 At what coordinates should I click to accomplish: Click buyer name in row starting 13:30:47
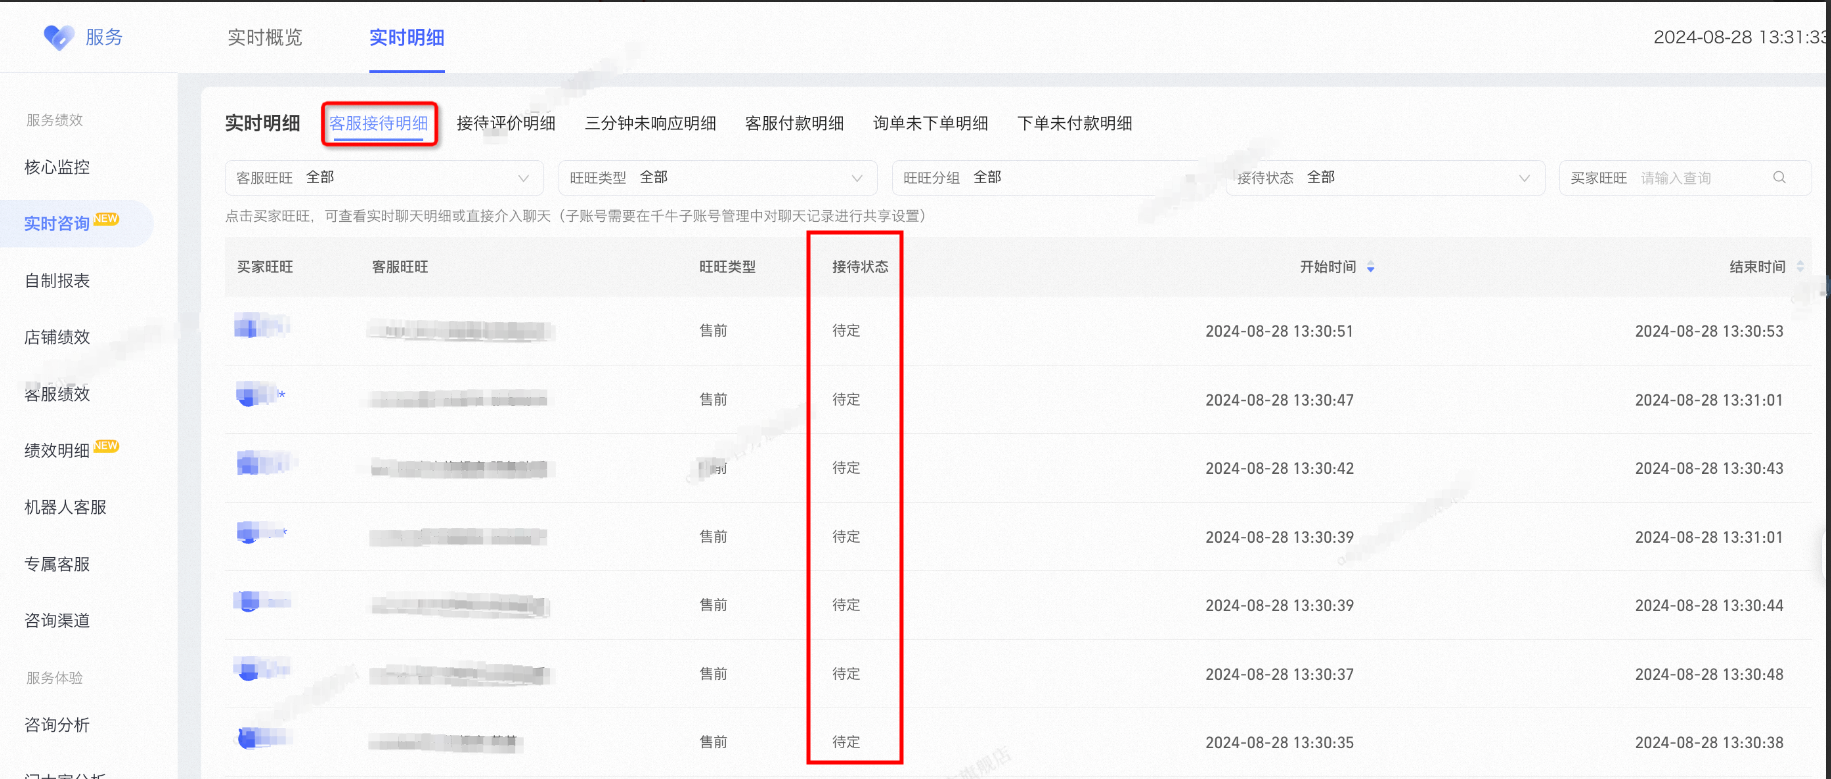tap(260, 395)
